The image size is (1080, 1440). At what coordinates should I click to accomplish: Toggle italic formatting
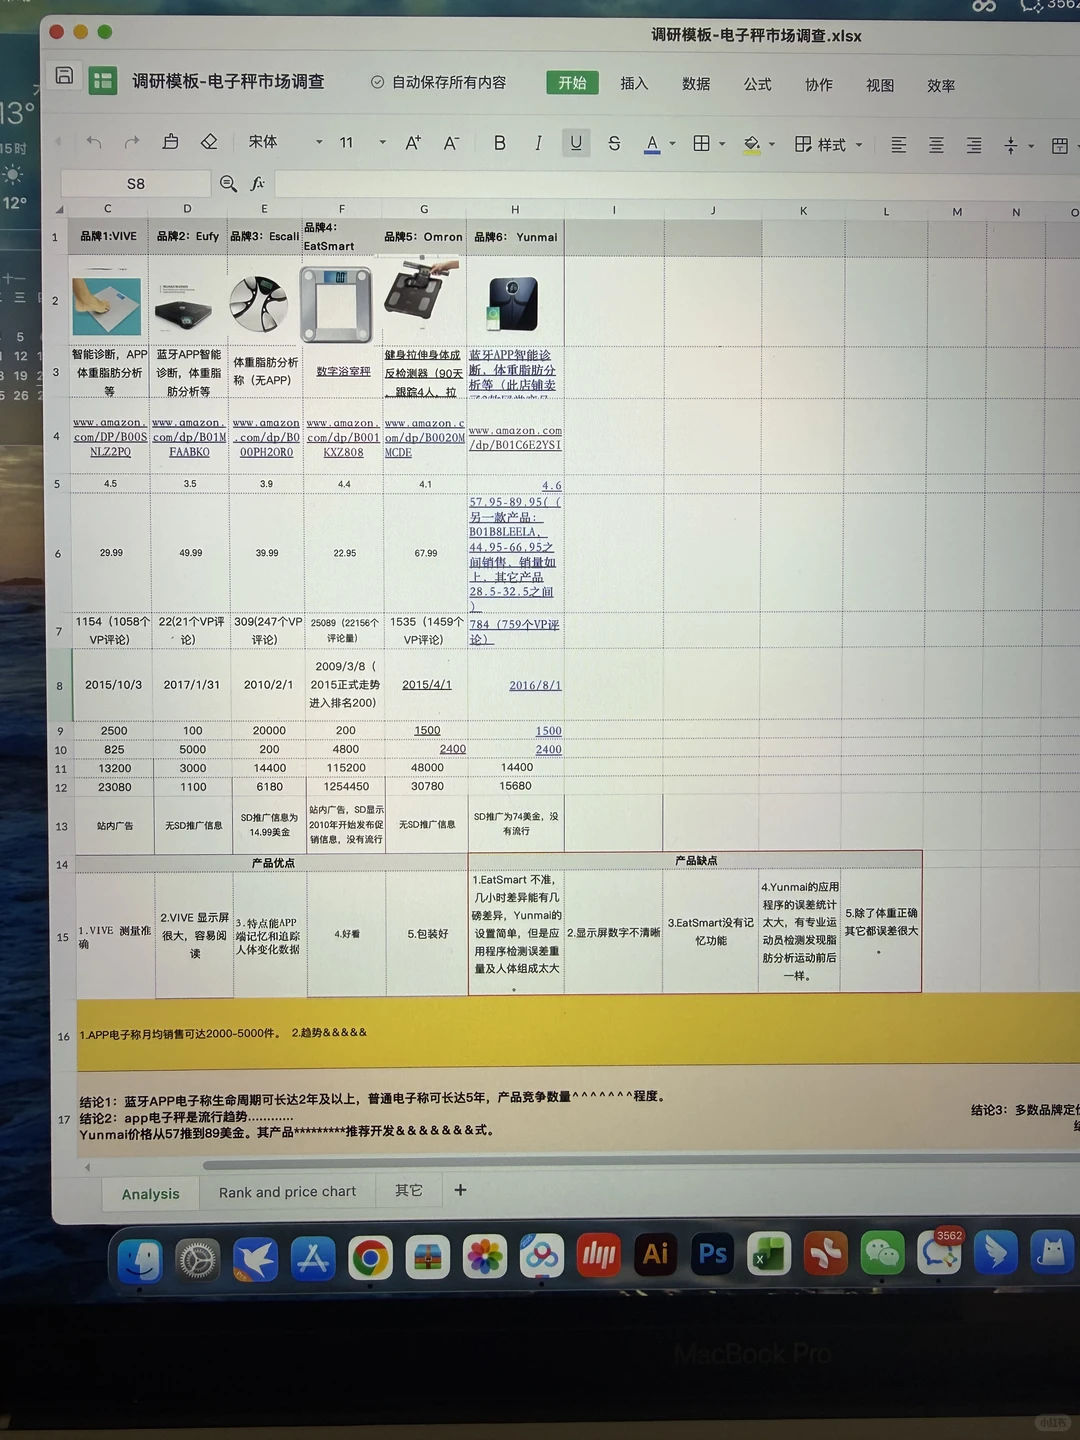(x=538, y=143)
